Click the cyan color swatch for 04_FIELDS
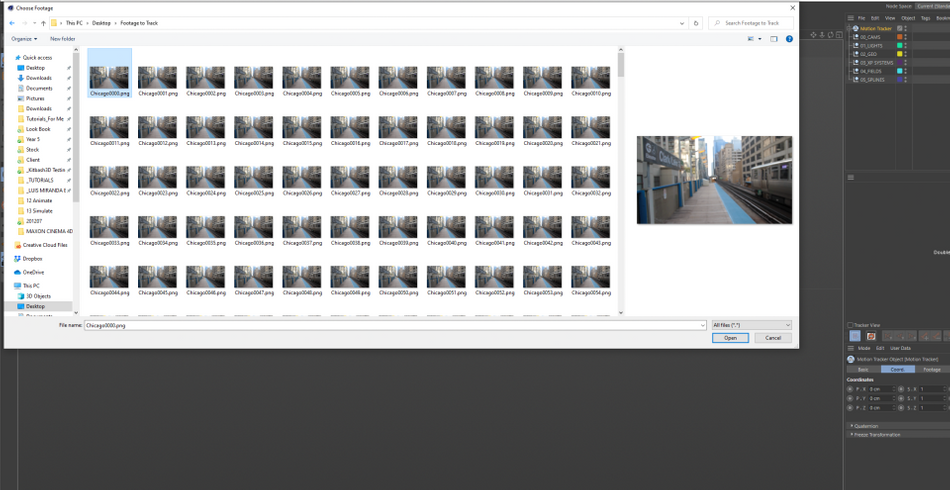 (900, 71)
